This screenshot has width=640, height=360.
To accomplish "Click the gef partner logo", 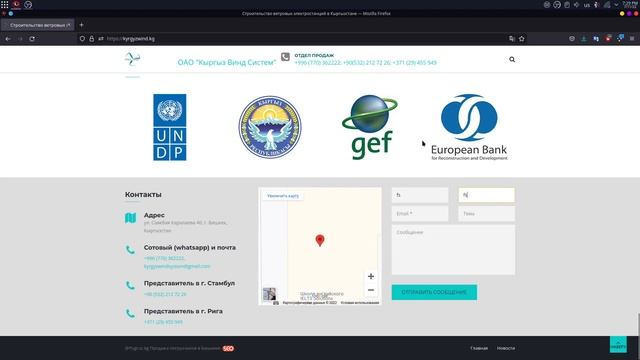I will (370, 127).
